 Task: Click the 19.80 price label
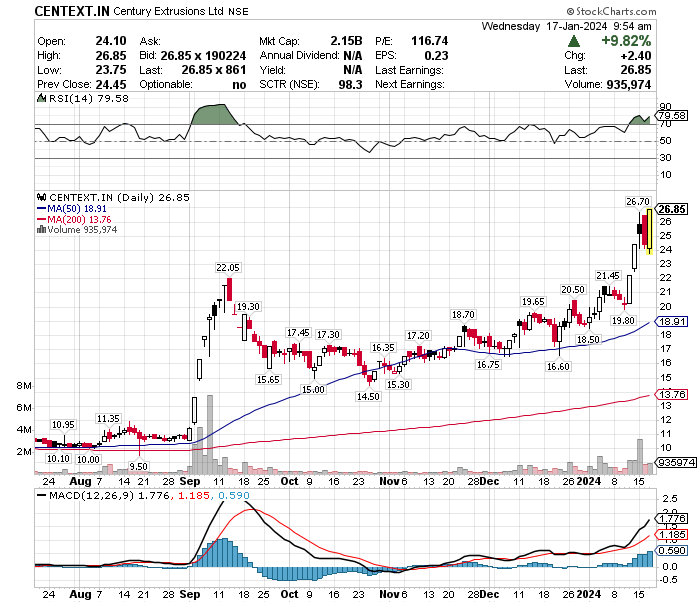coord(623,320)
